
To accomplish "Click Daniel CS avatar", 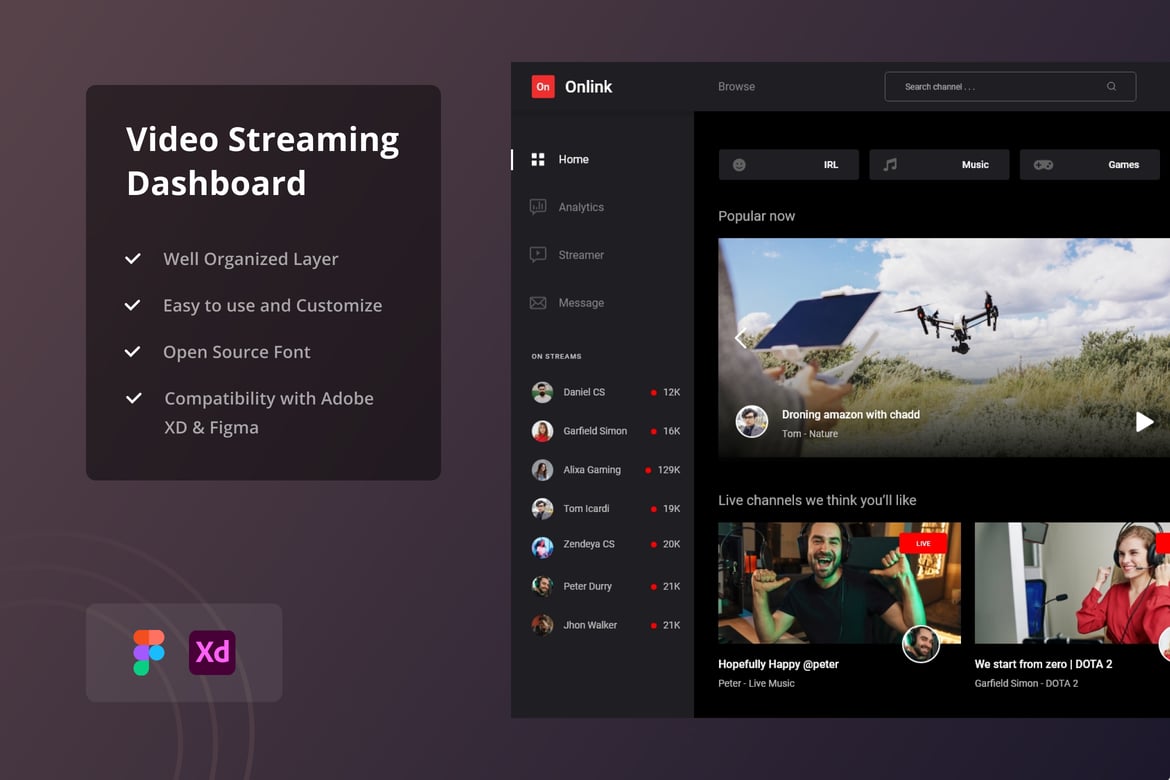I will click(542, 392).
